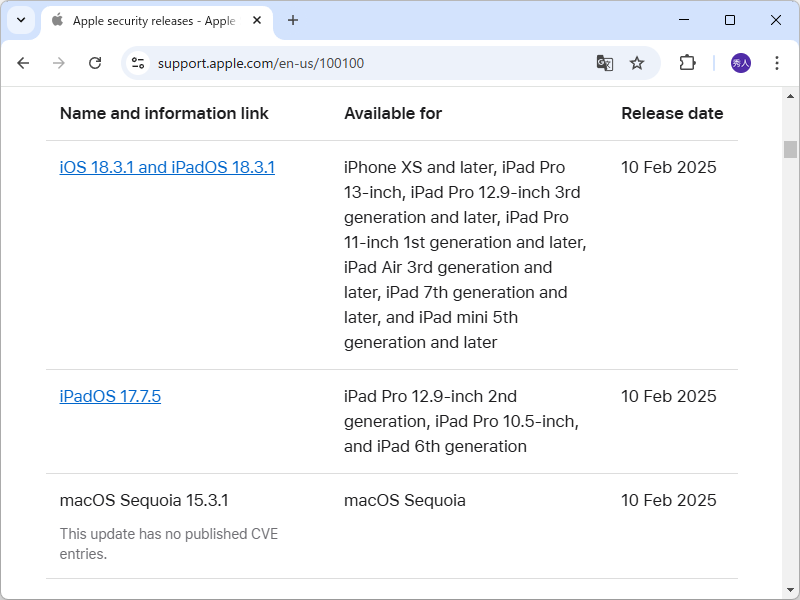Bookmark this page with the star
Image resolution: width=800 pixels, height=600 pixels.
638,62
